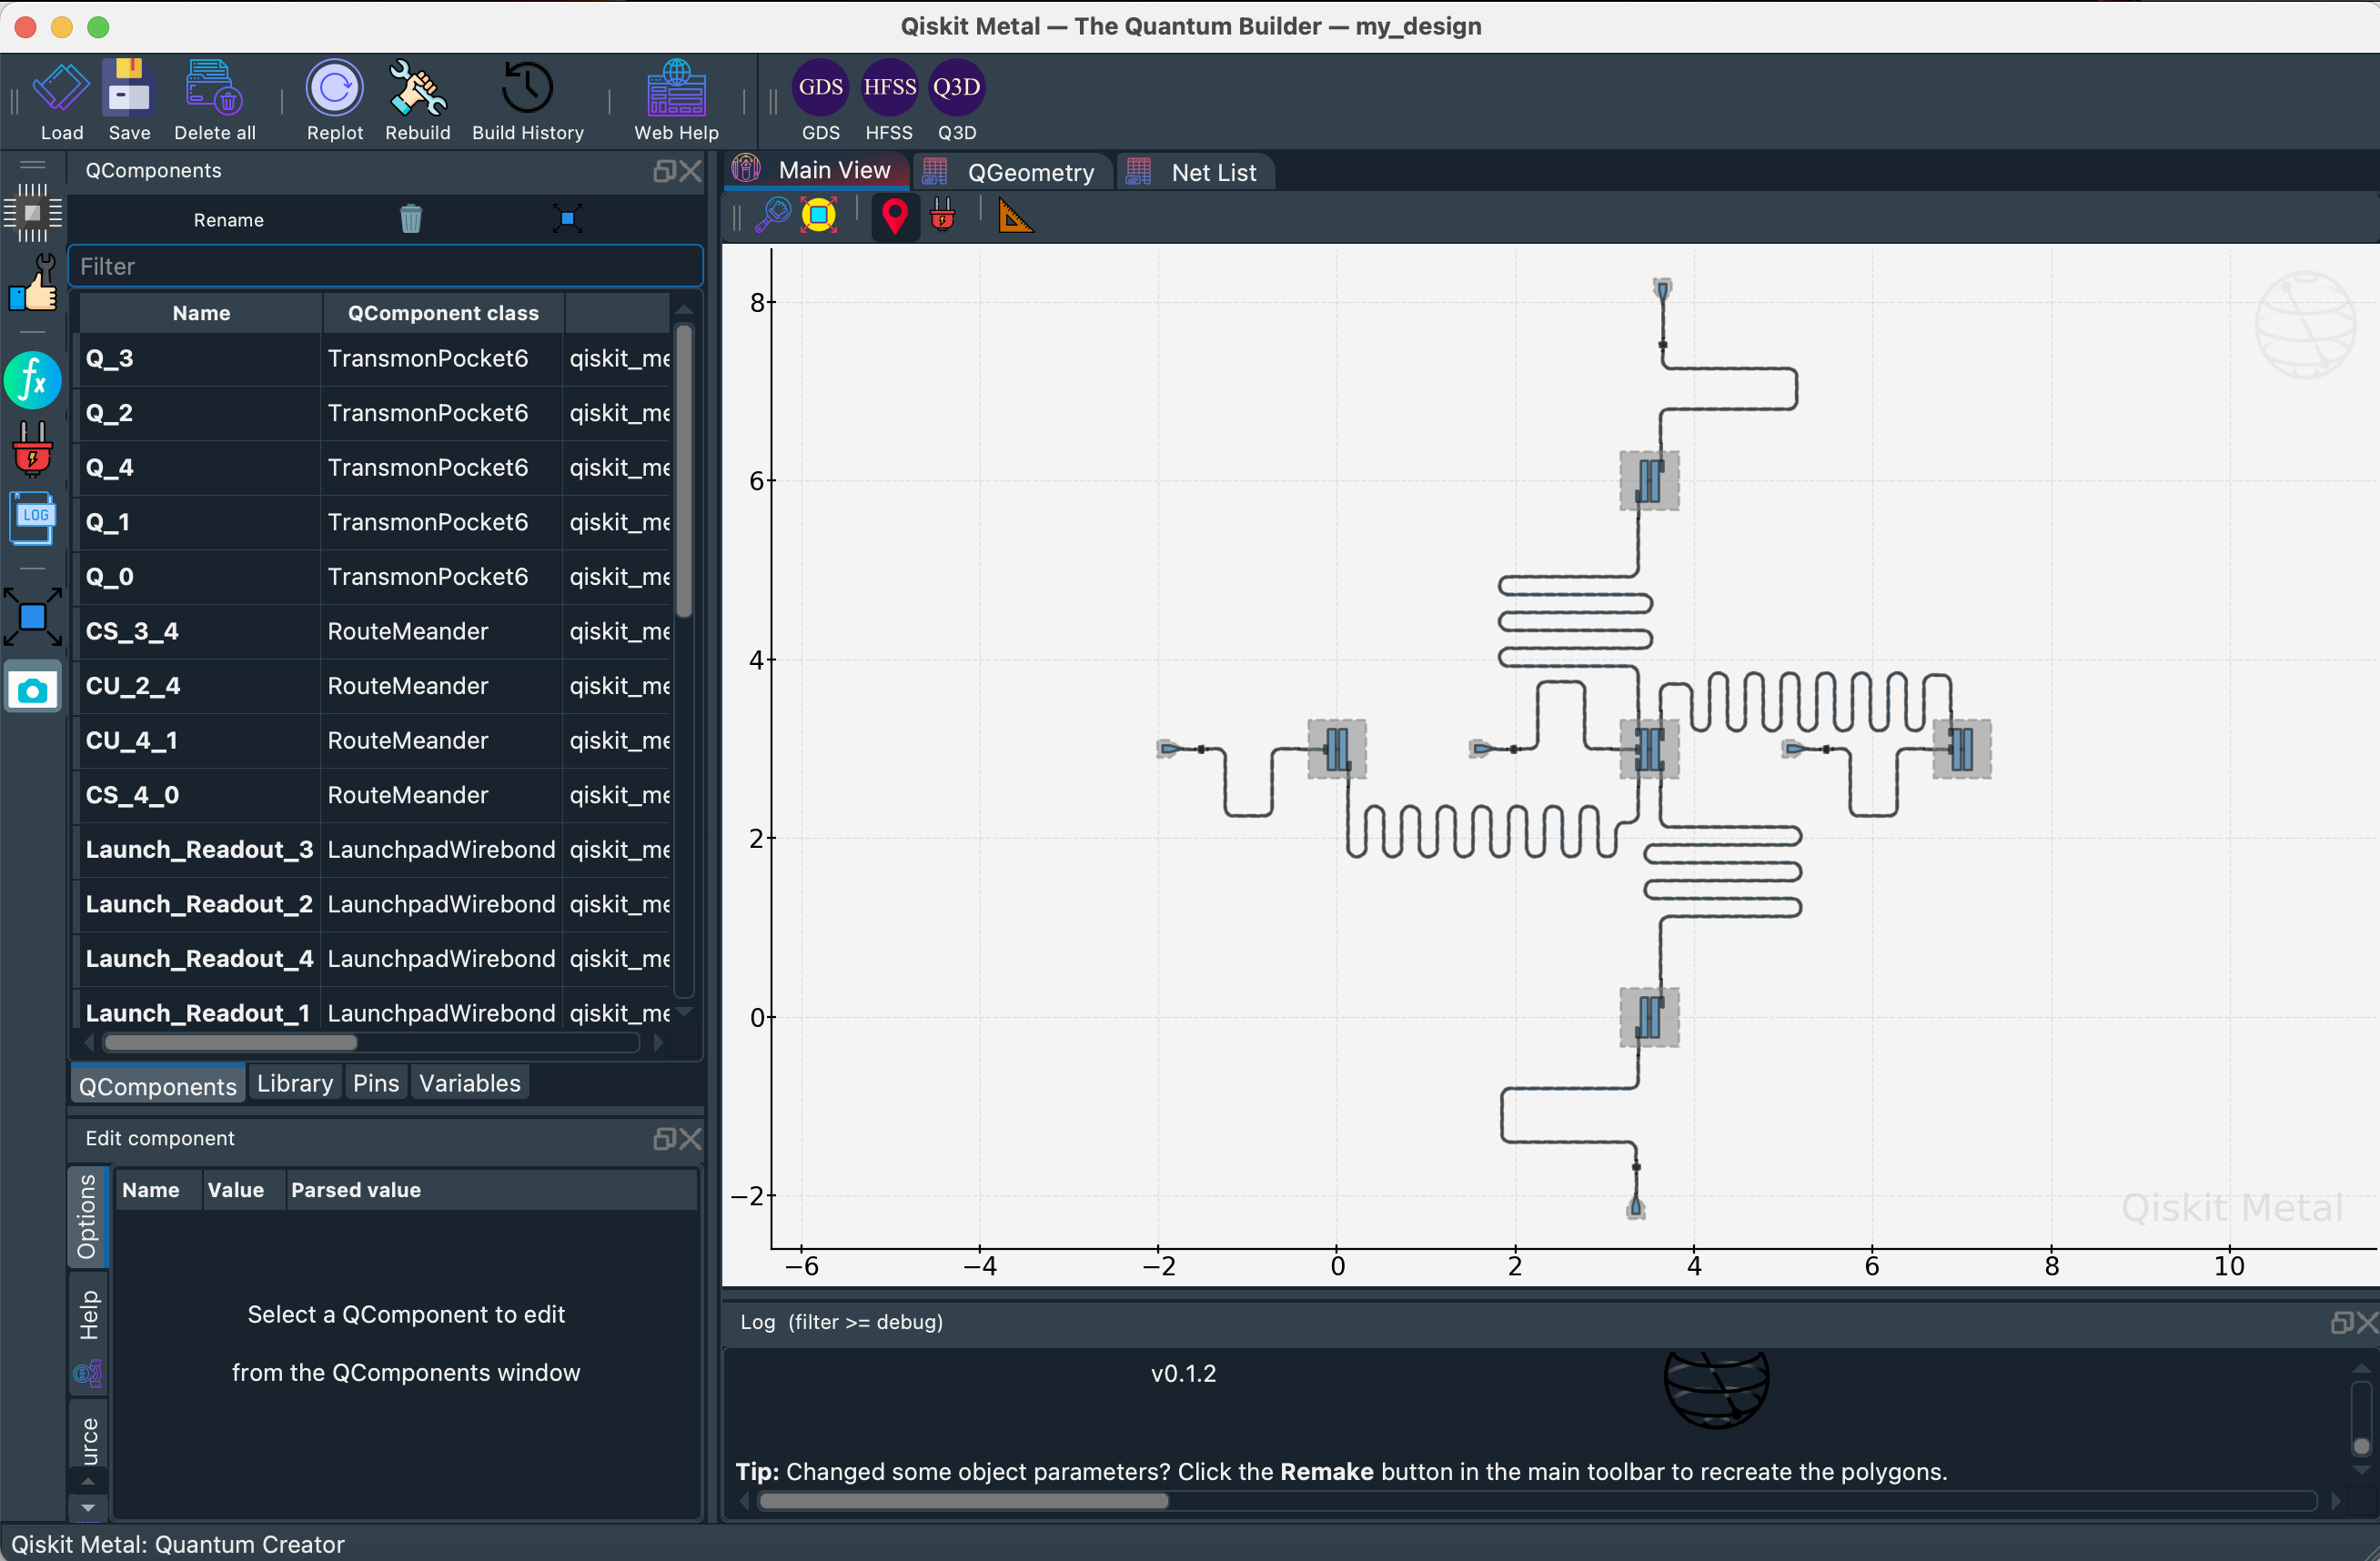The height and width of the screenshot is (1561, 2380).
Task: Click the trash delete icon in QComponents
Action: (411, 219)
